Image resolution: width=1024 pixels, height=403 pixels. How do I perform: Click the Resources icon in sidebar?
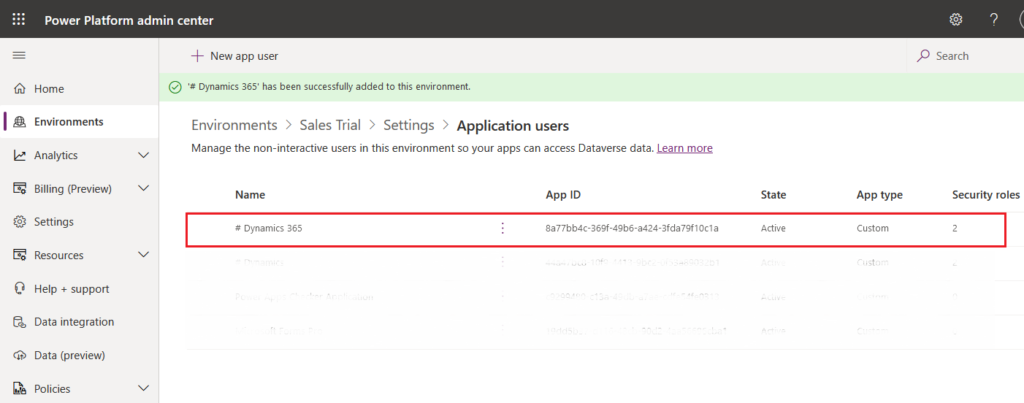20,255
